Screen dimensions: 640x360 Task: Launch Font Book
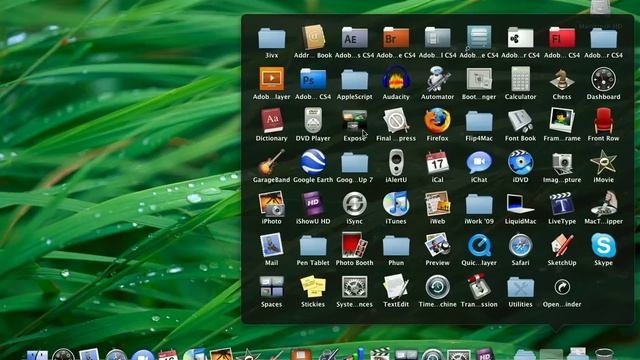(x=520, y=121)
